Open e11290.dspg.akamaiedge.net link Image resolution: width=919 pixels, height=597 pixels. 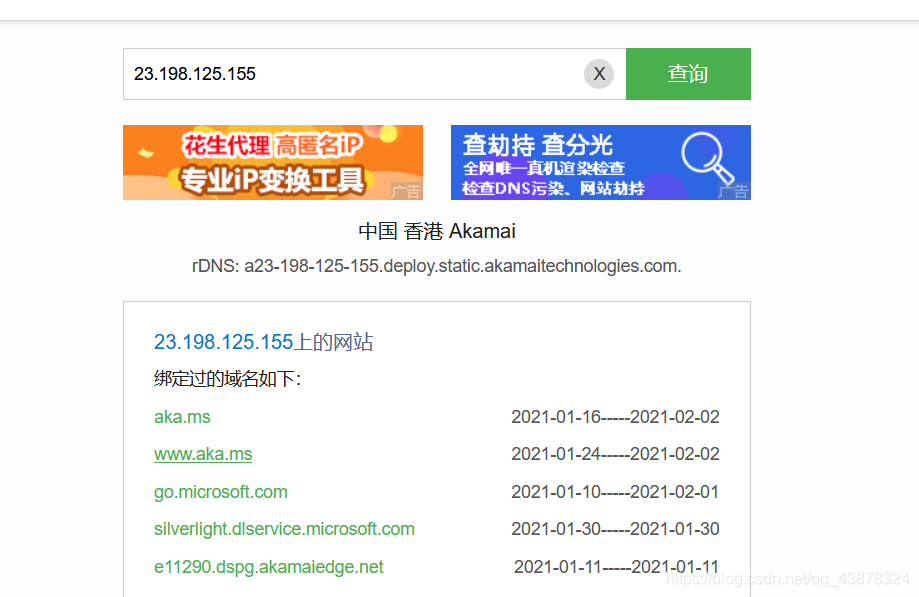tap(268, 567)
